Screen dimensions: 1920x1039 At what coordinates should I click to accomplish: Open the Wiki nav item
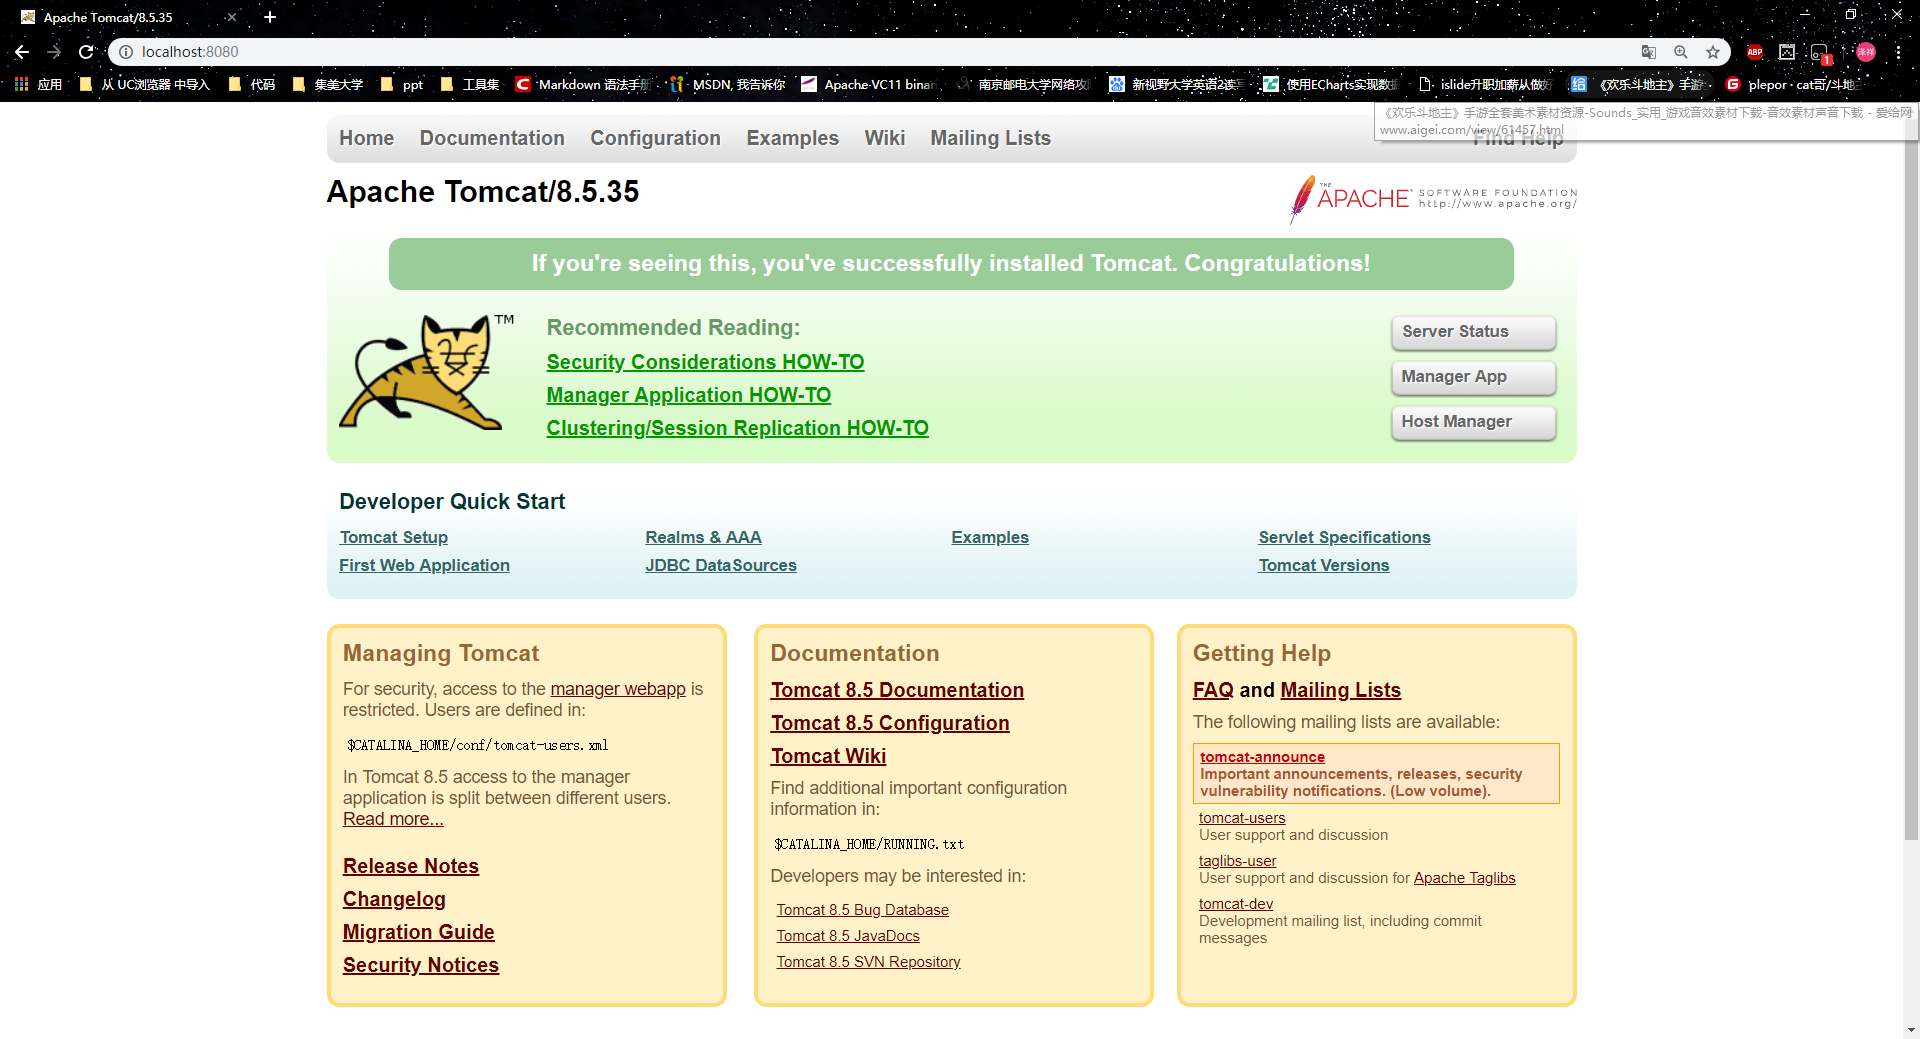[x=884, y=138]
